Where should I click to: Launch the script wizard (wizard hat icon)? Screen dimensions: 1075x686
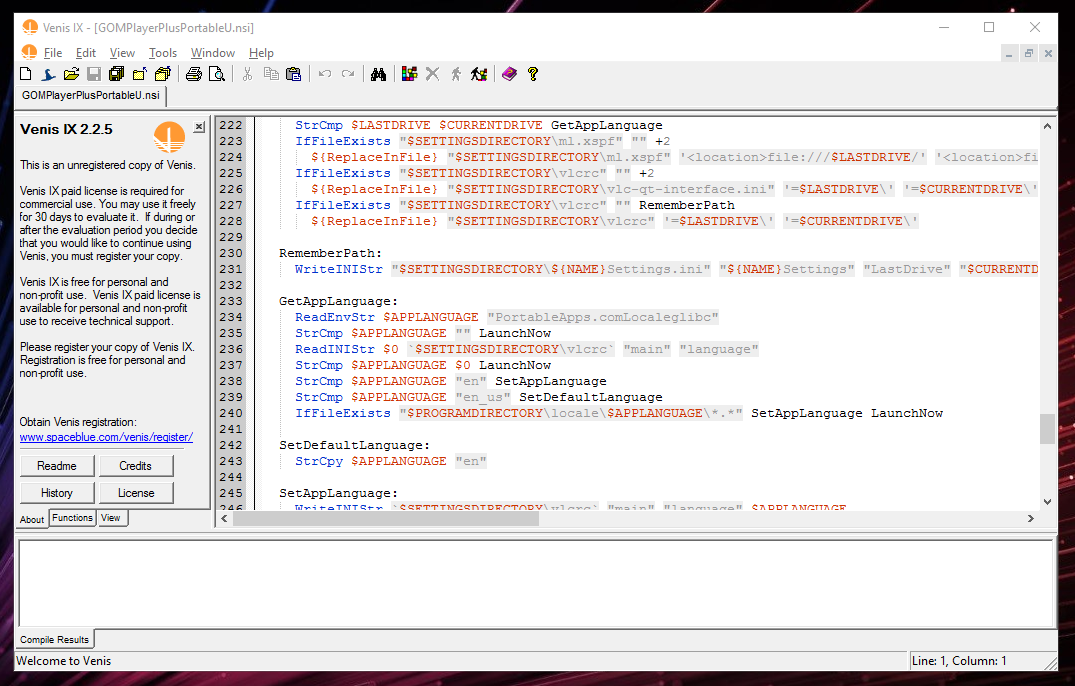click(48, 74)
